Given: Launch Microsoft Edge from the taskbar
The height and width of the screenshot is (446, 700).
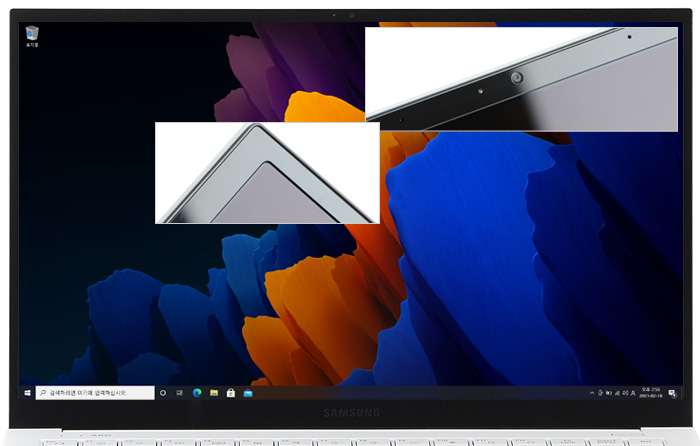Looking at the screenshot, I should click(x=197, y=393).
